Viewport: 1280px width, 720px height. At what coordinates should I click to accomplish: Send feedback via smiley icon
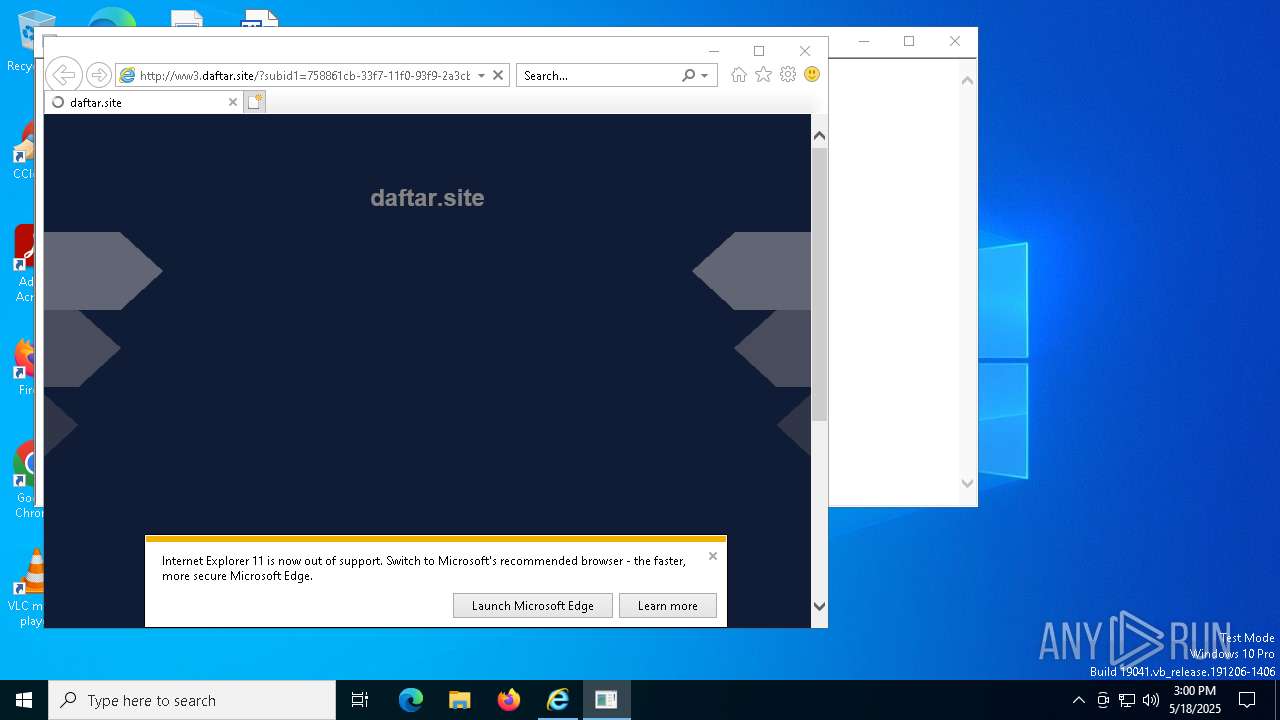click(x=812, y=74)
